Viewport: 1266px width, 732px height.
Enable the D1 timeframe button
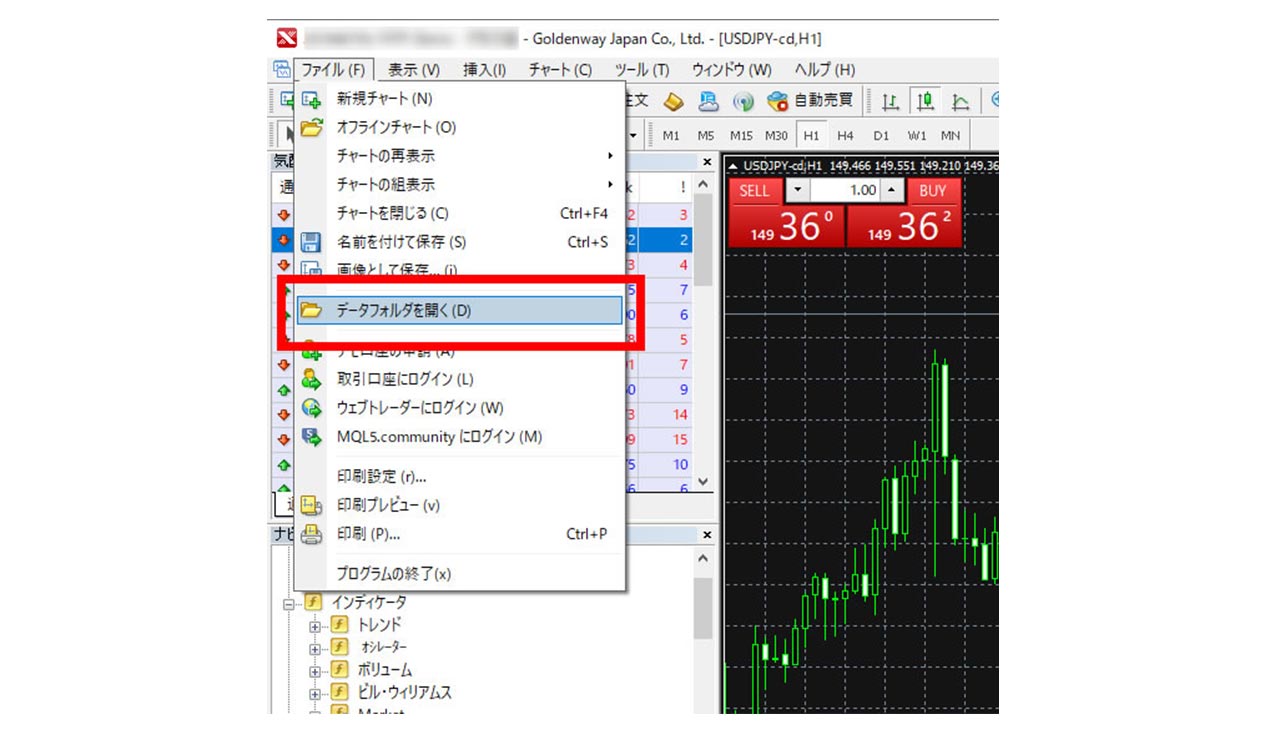pos(880,135)
